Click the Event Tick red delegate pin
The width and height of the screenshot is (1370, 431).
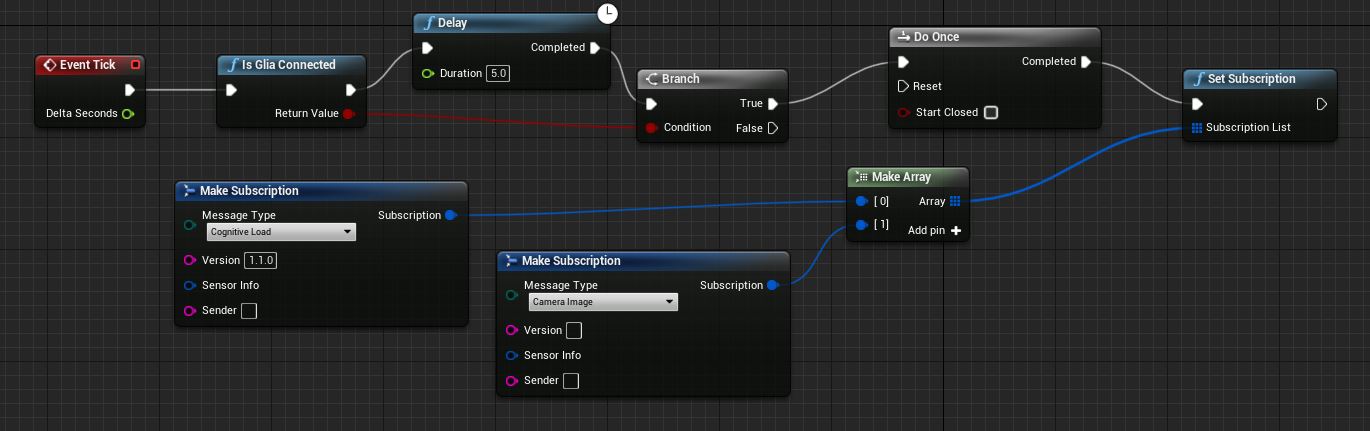(136, 65)
